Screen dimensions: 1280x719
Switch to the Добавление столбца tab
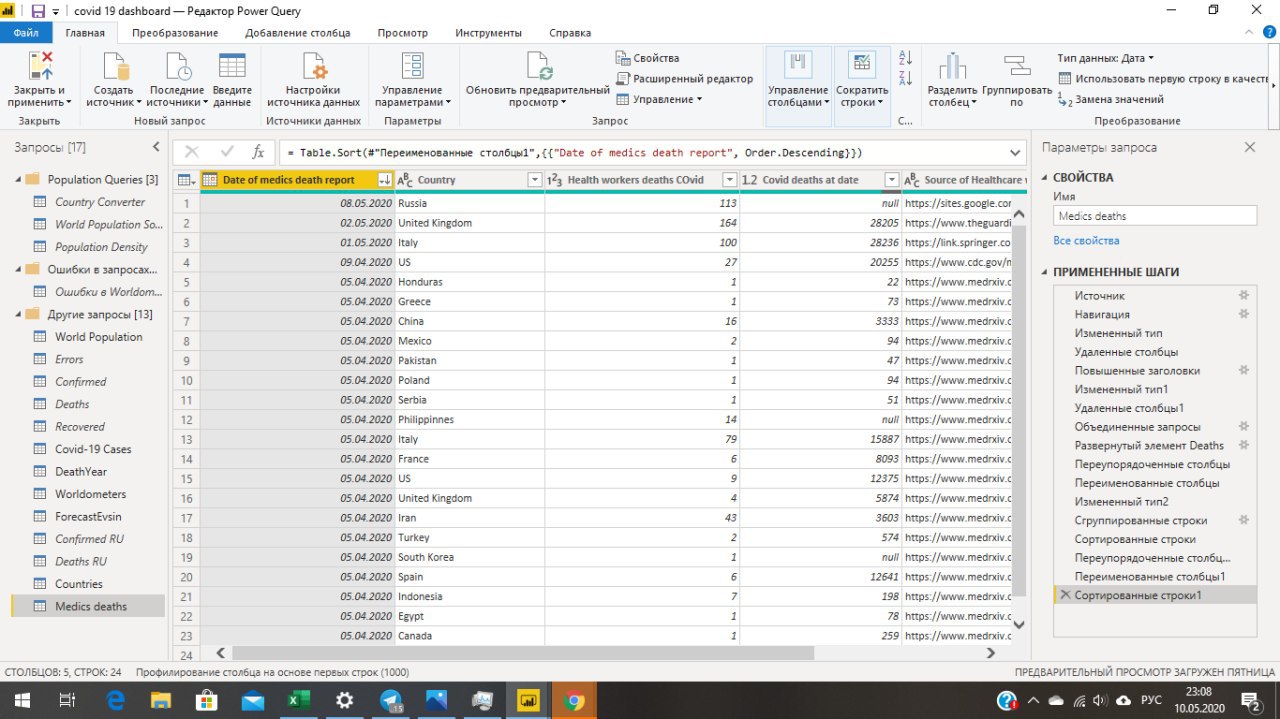pos(298,33)
